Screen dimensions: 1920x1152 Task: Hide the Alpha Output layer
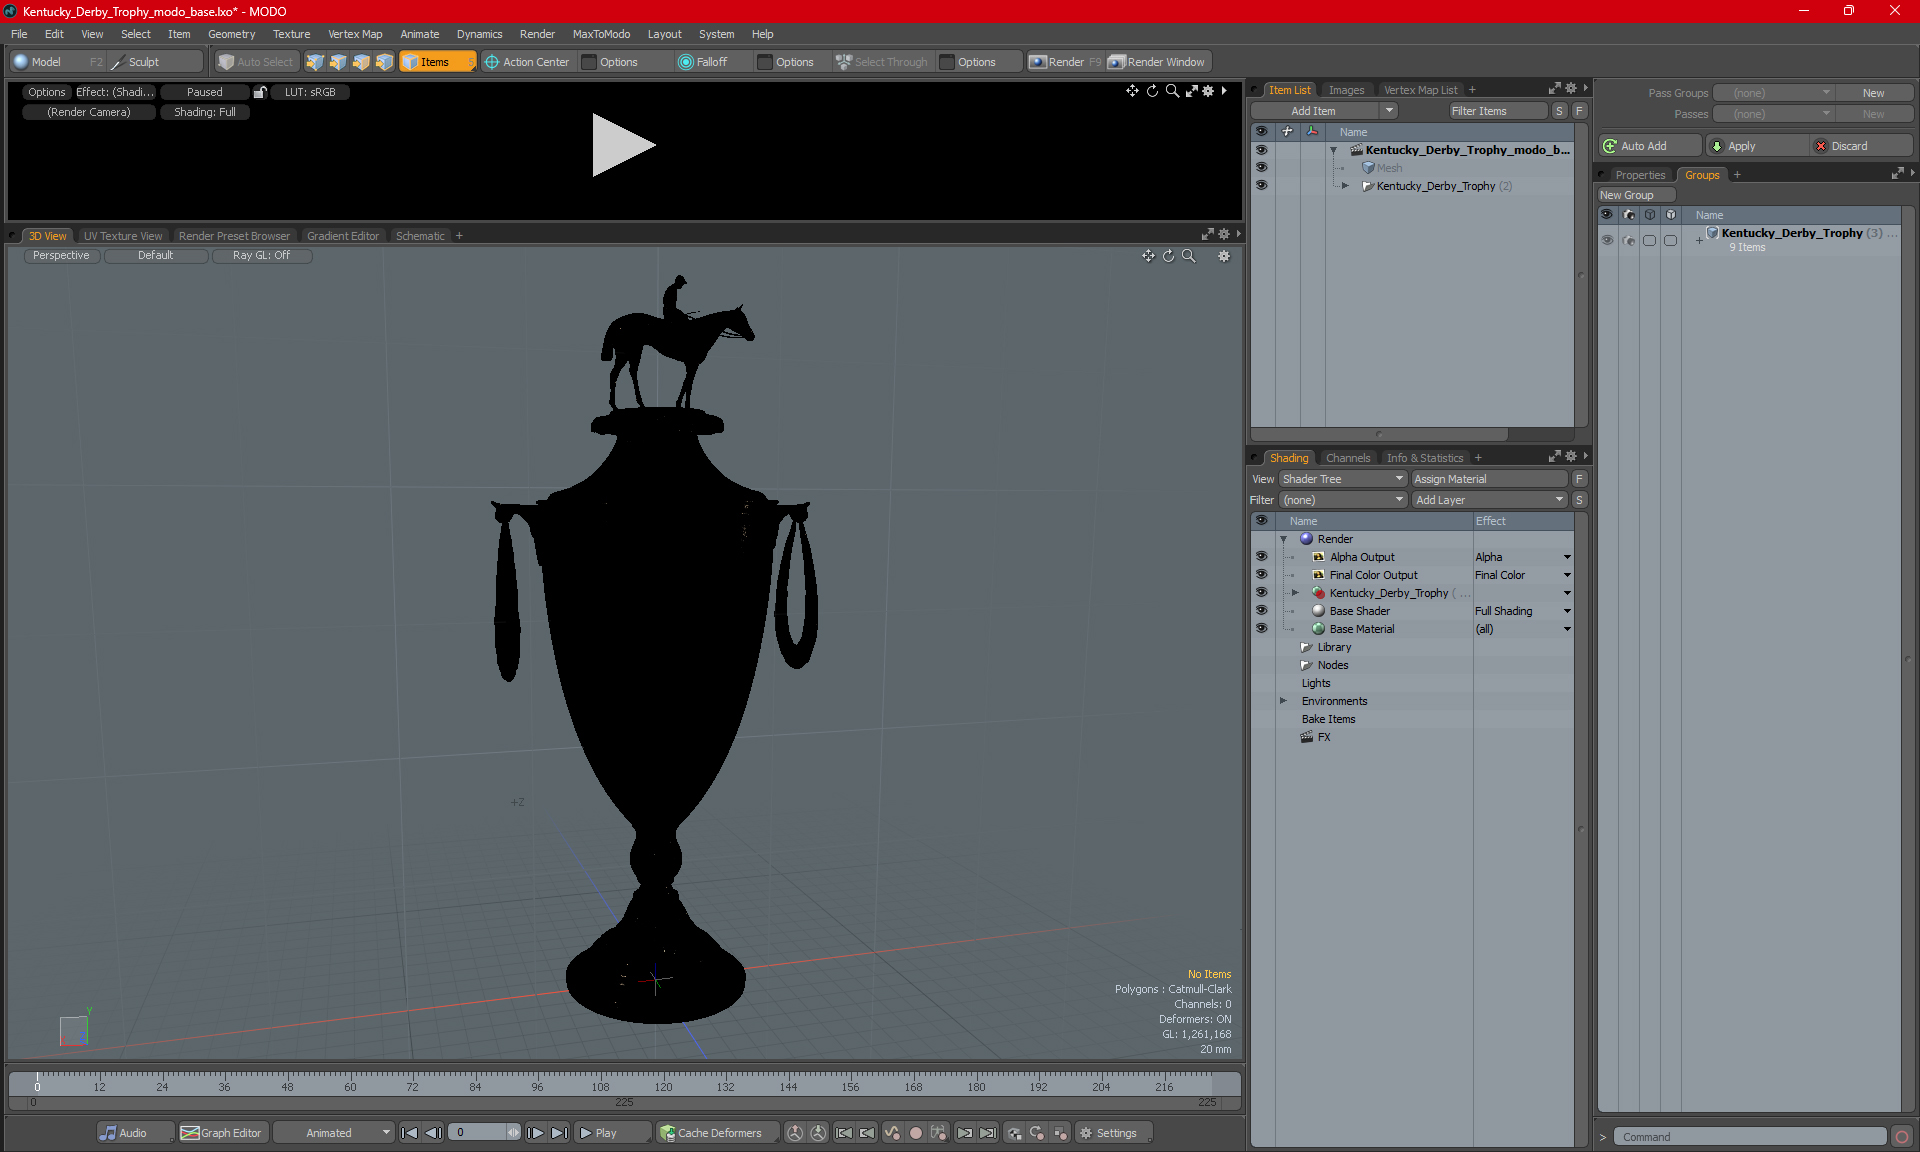1261,557
